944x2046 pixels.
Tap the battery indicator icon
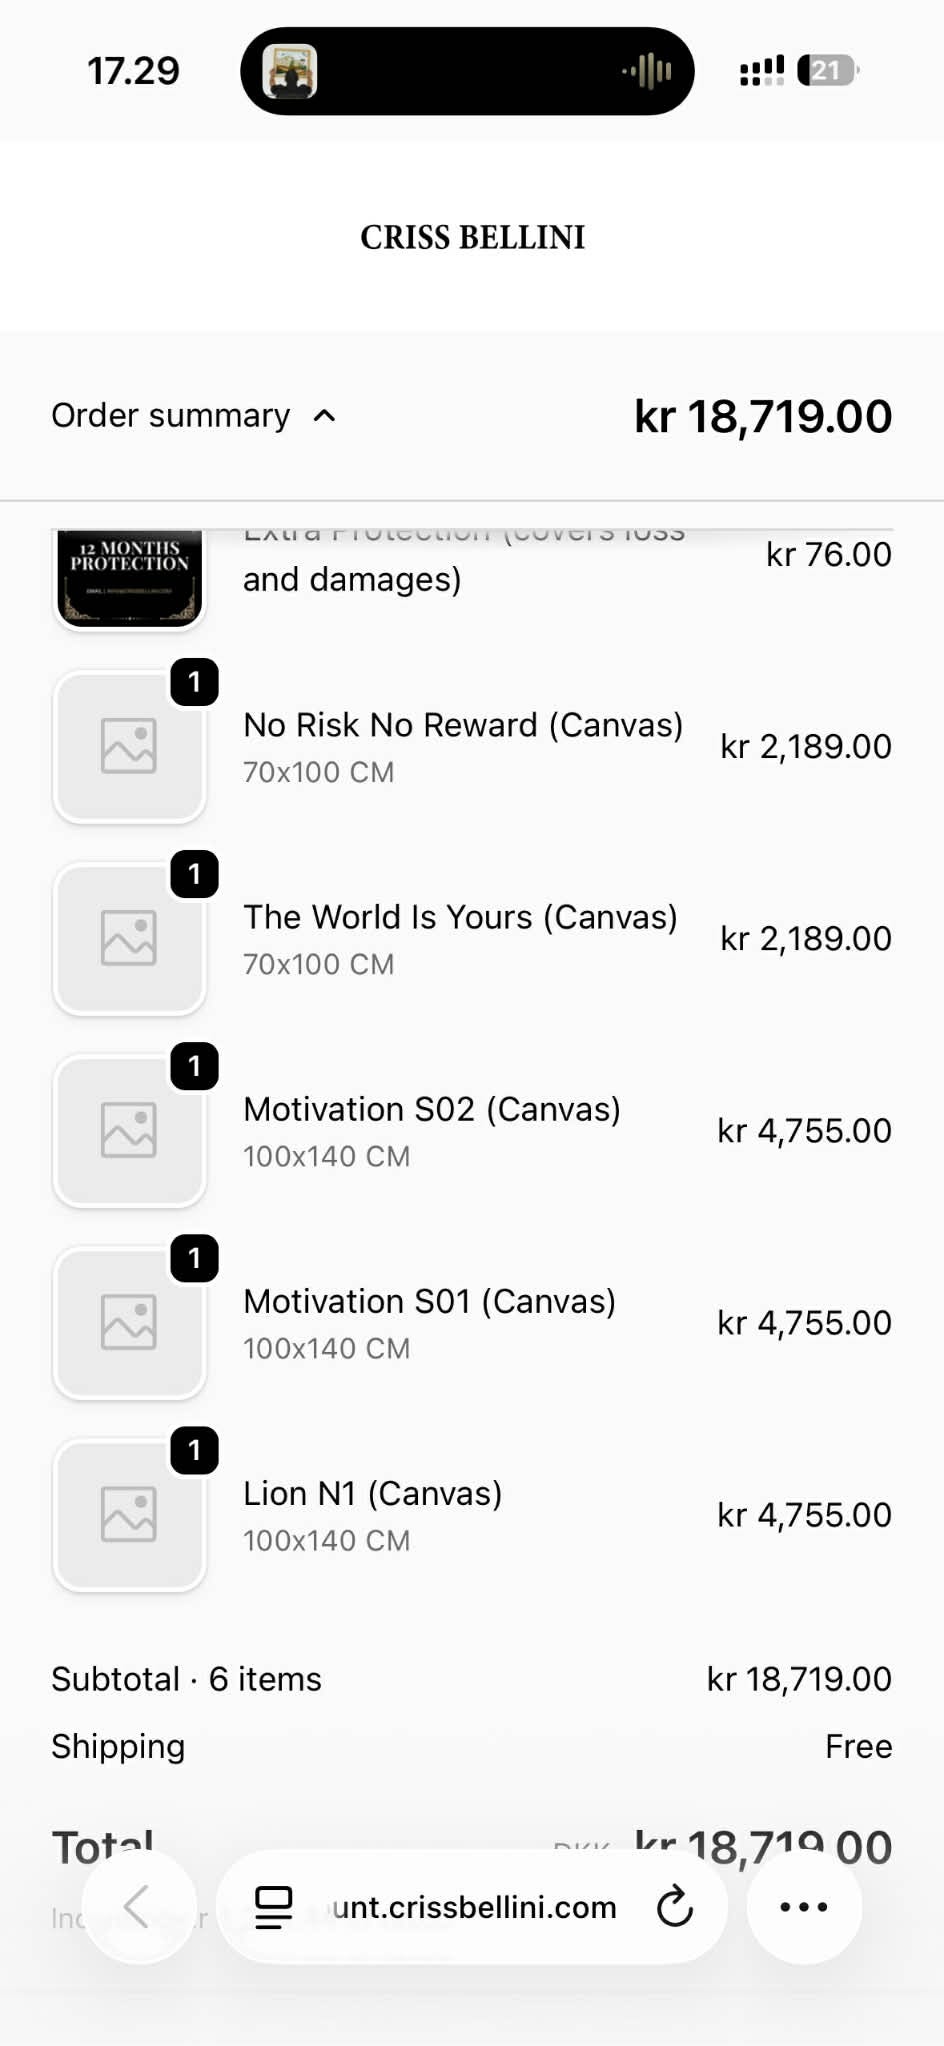click(x=827, y=71)
